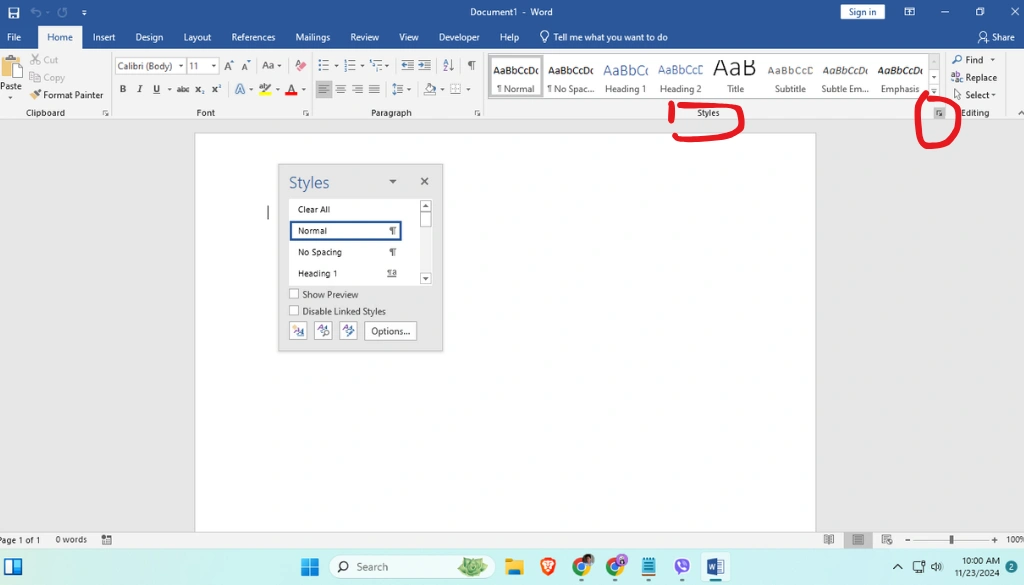Apply yellow Text Highlight Color
This screenshot has width=1024, height=585.
coord(264,89)
